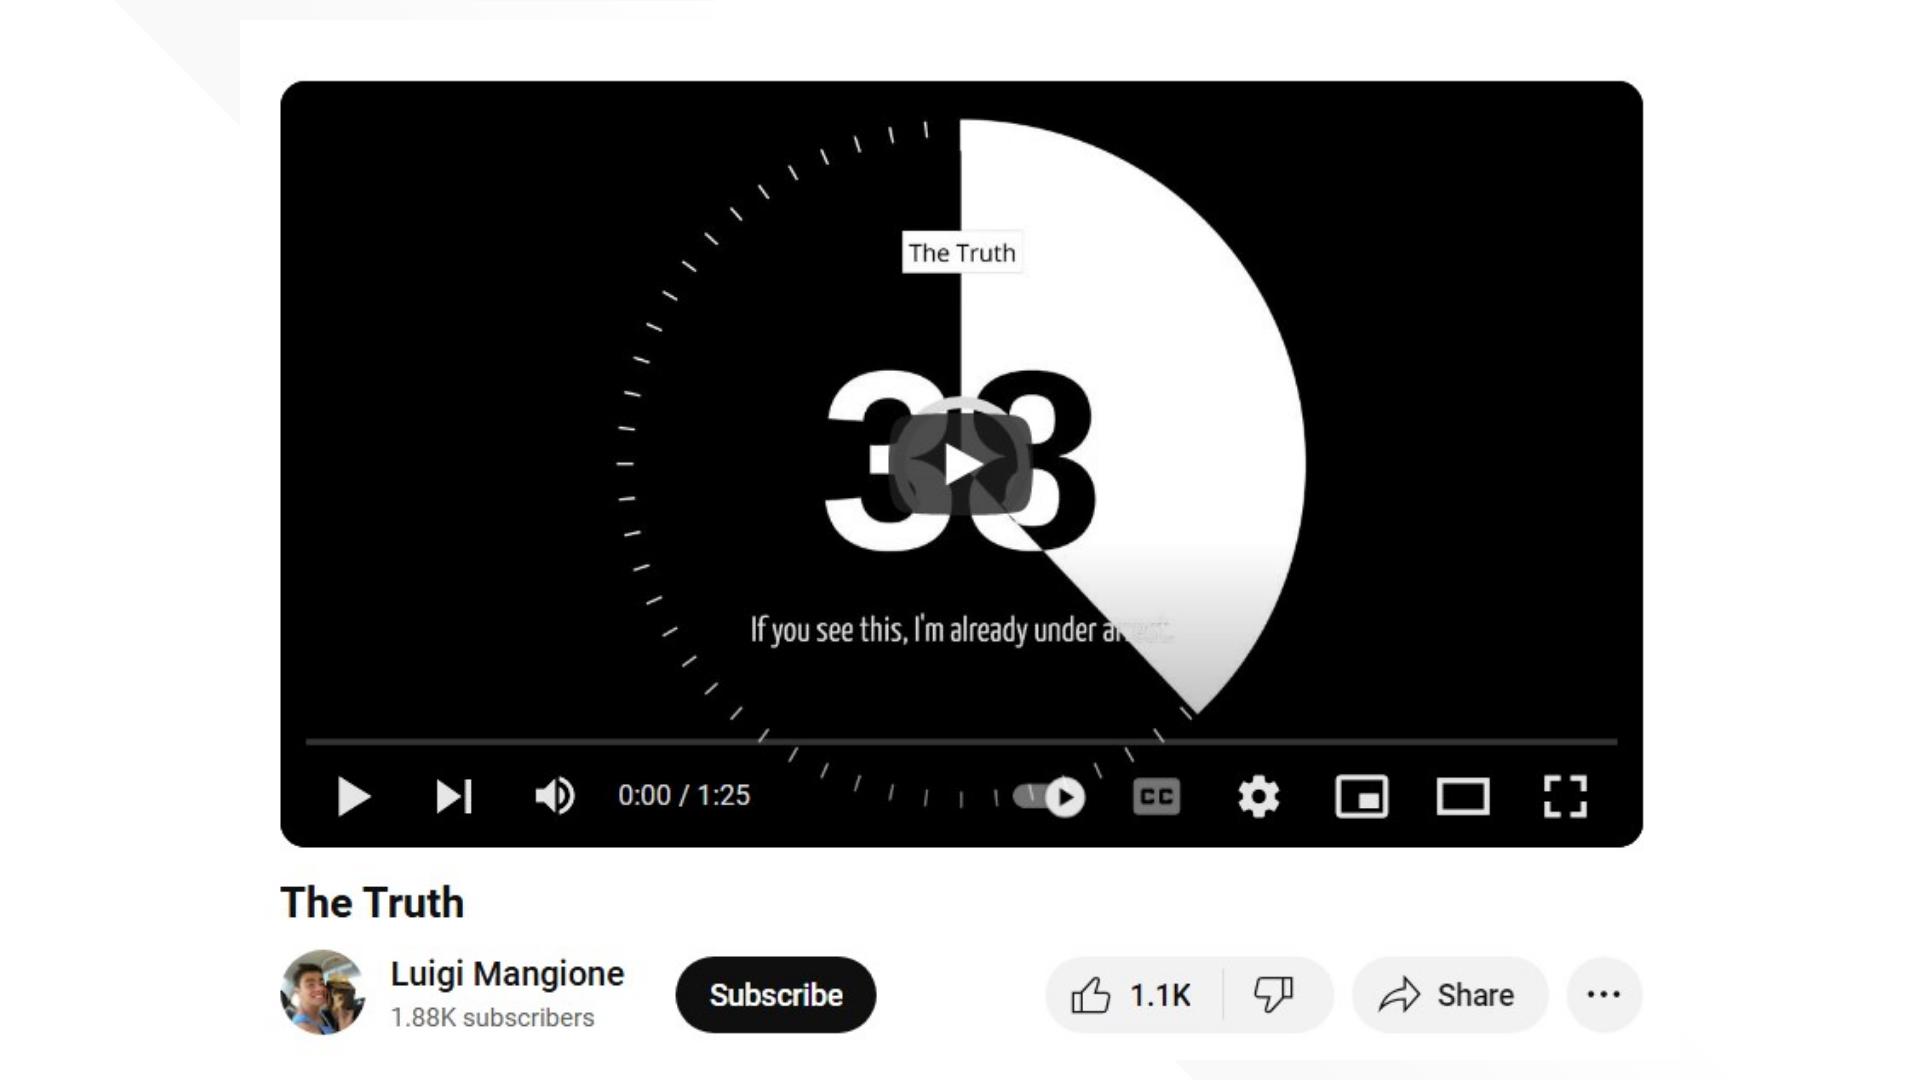
Task: Enter fullscreen mode
Action: pyautogui.click(x=1565, y=797)
